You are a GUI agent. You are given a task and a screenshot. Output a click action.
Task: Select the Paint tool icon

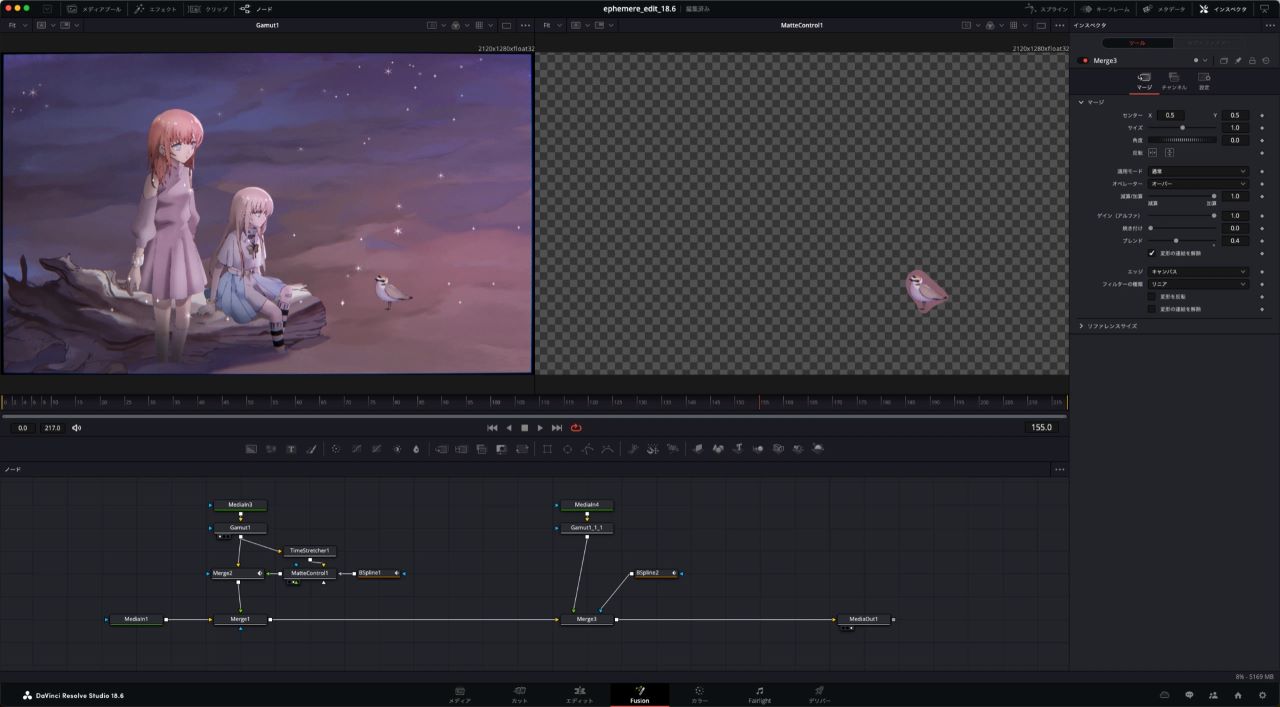[x=311, y=449]
